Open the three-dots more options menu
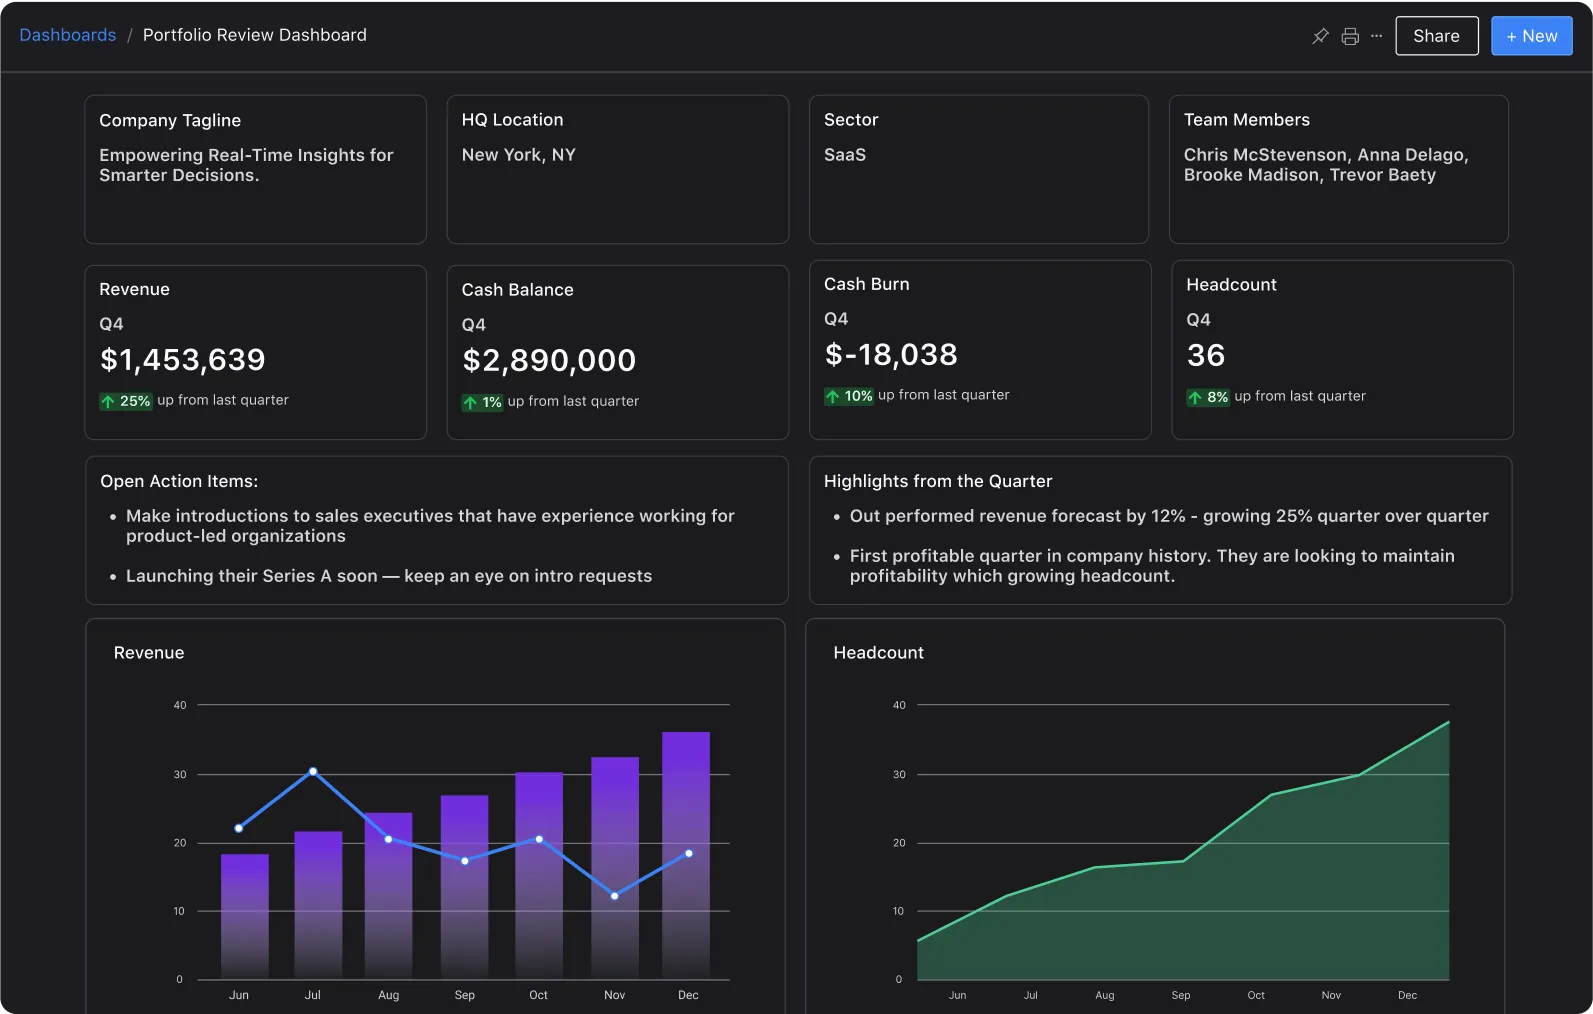Image resolution: width=1593 pixels, height=1014 pixels. point(1377,36)
